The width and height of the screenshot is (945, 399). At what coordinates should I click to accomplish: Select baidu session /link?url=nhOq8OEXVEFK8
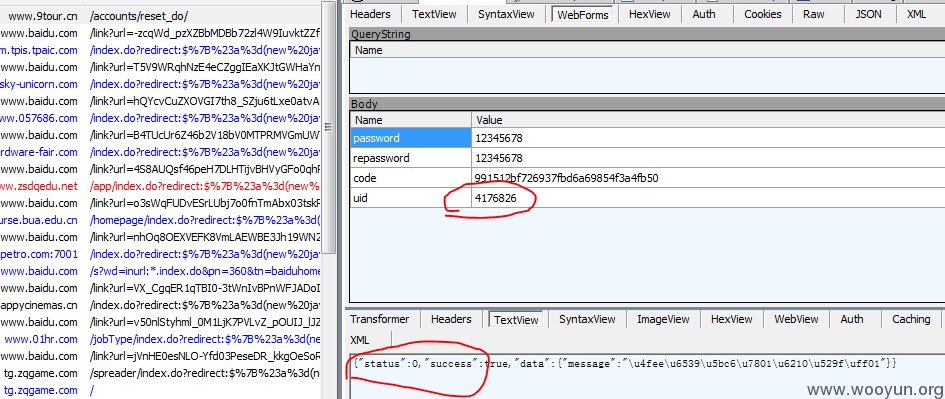(x=160, y=237)
